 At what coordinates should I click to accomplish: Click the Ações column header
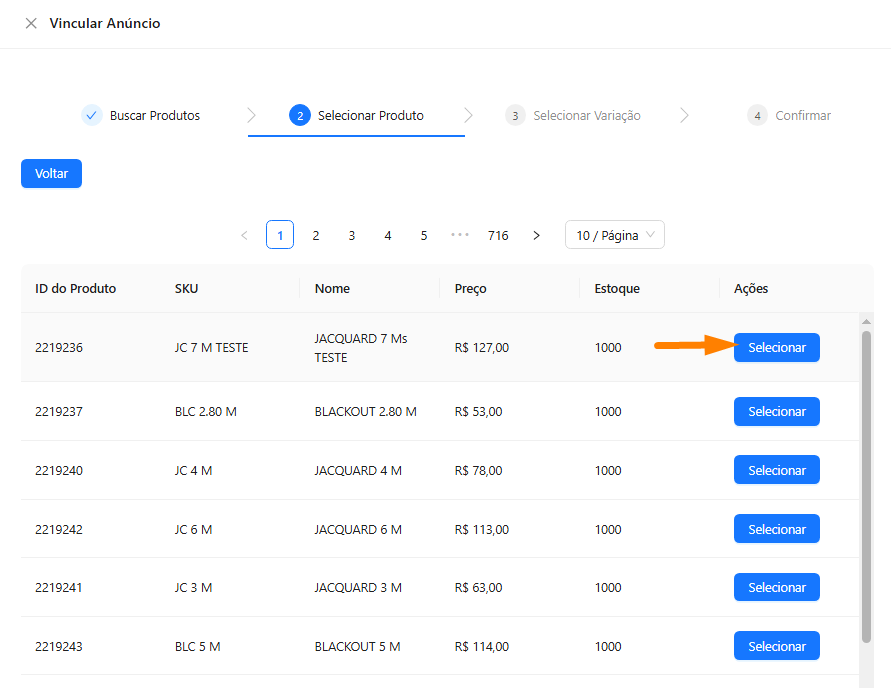(751, 289)
